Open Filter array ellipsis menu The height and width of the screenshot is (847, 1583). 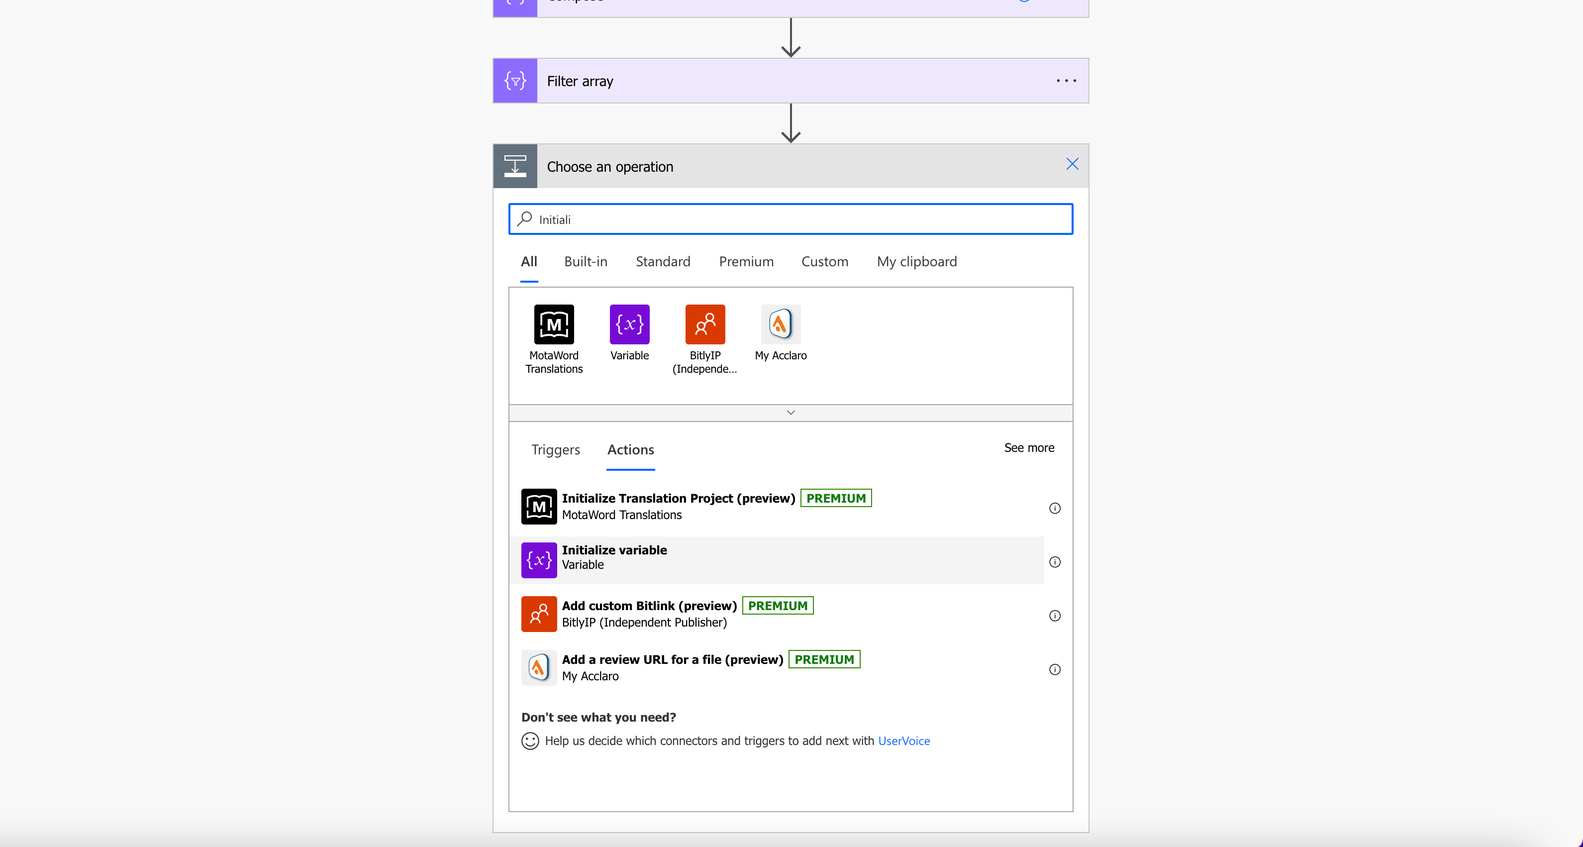point(1067,81)
